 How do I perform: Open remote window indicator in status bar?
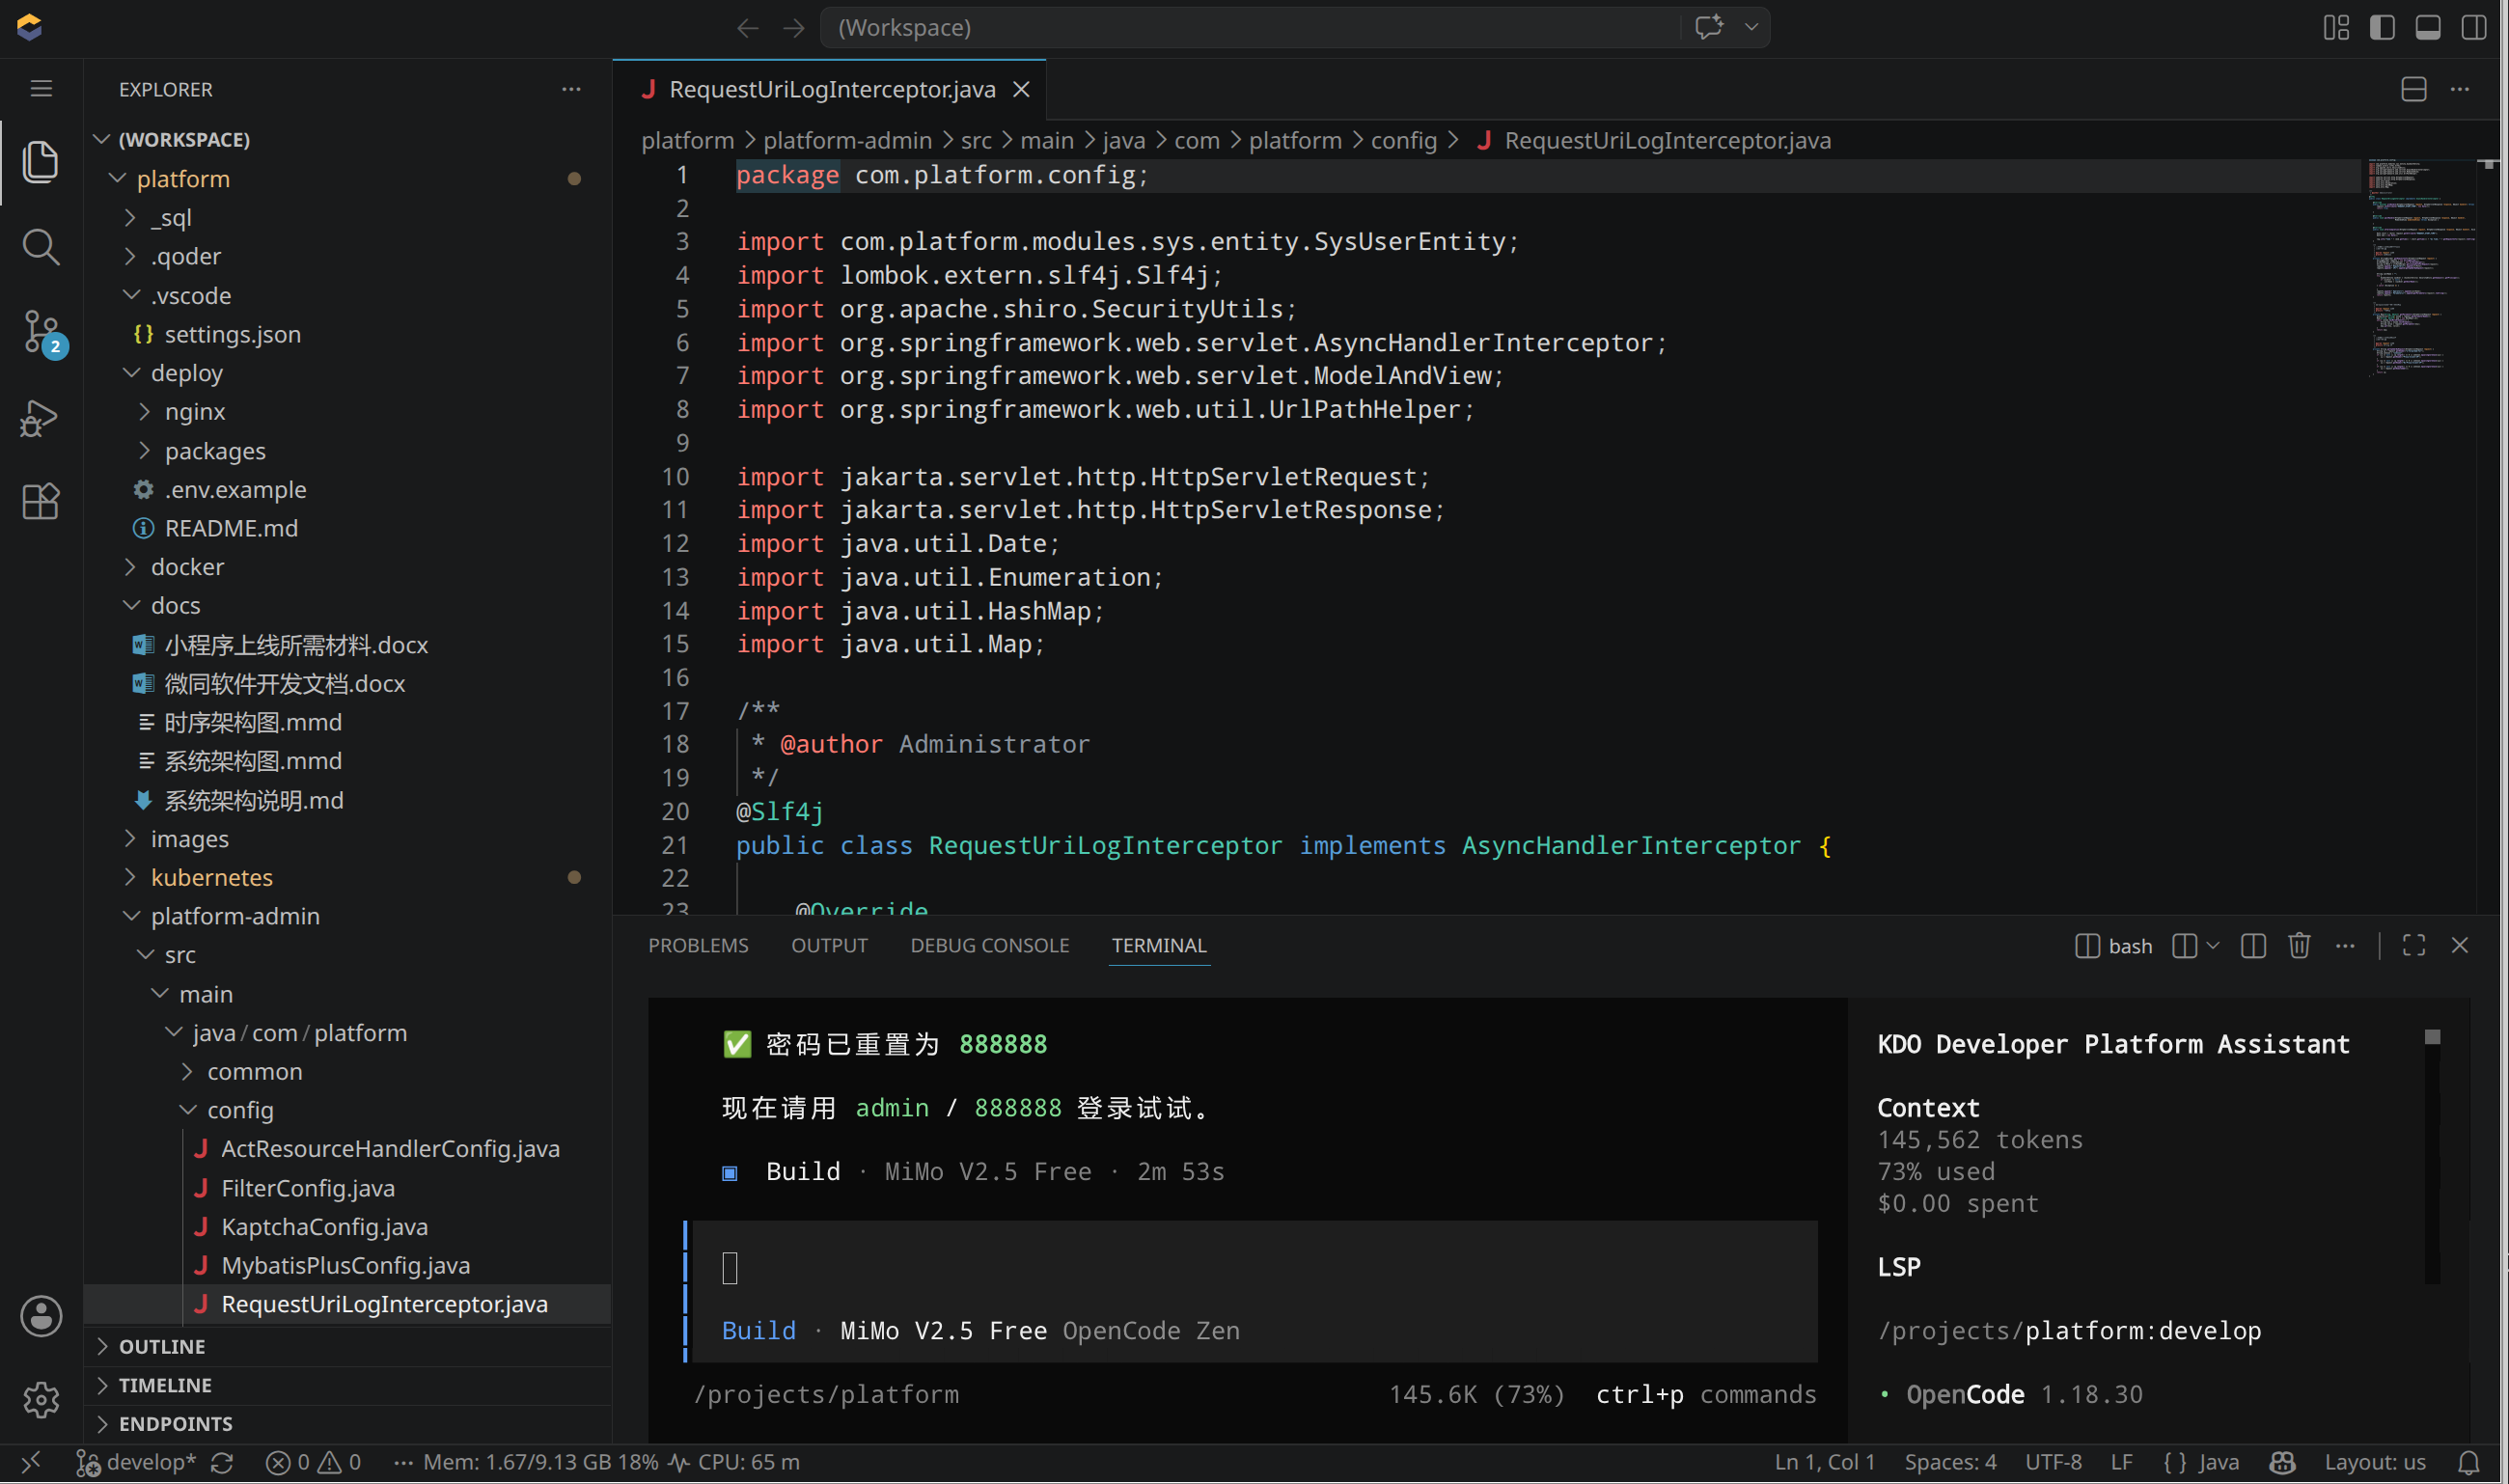point(31,1462)
